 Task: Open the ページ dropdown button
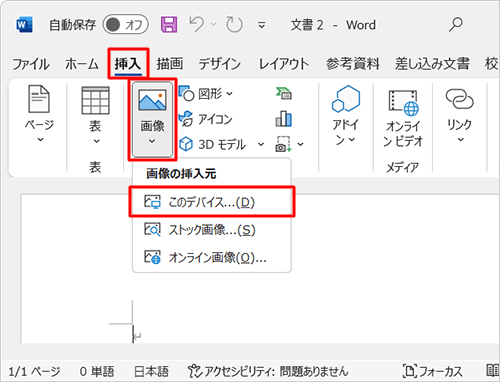(39, 113)
